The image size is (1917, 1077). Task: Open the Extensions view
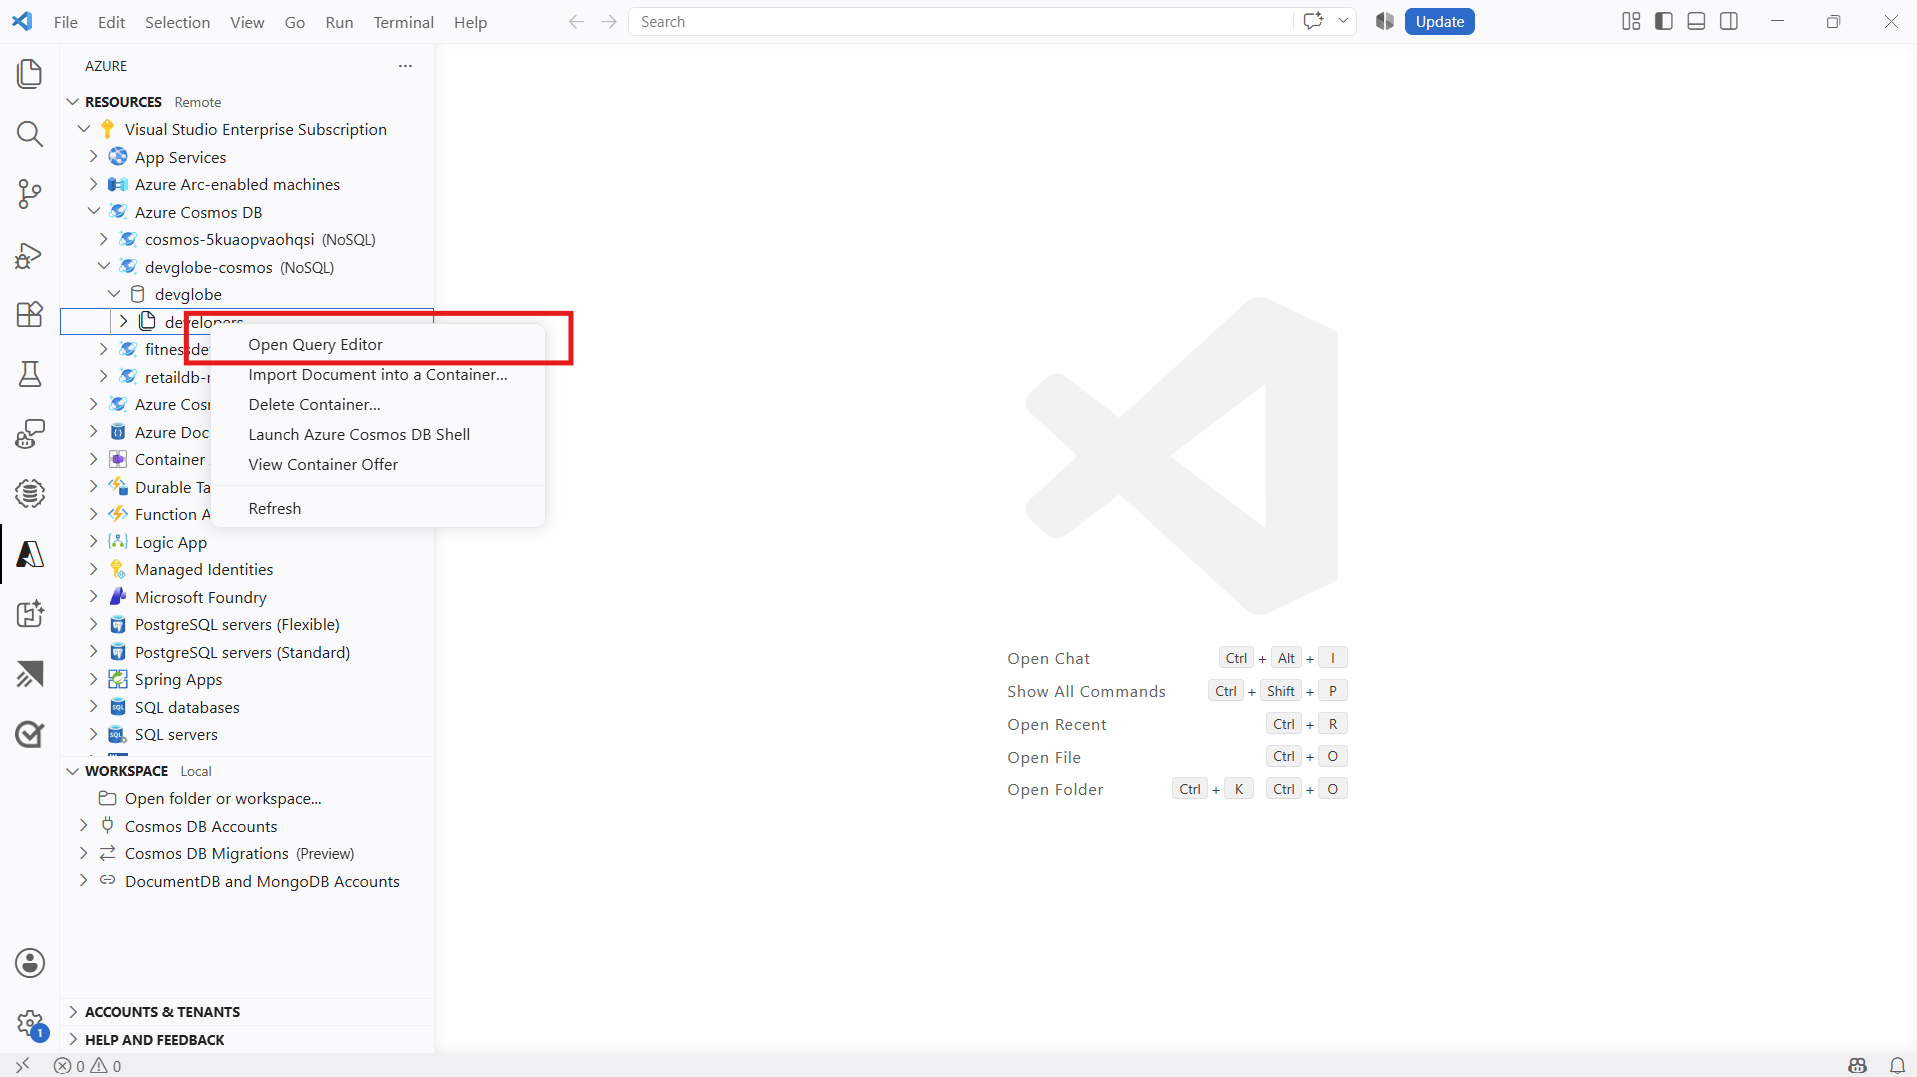[x=30, y=314]
